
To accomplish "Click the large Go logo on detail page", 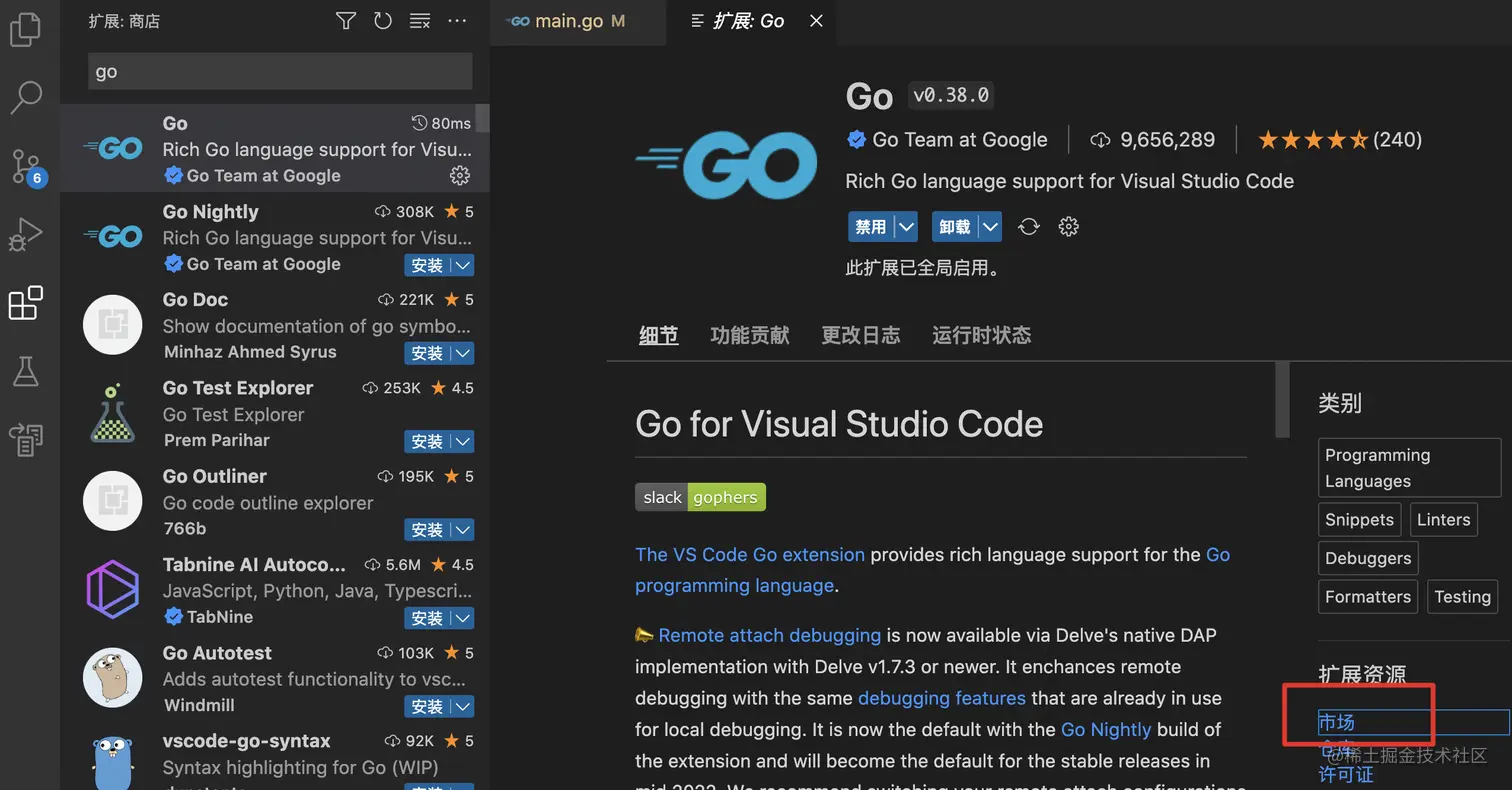I will click(x=726, y=165).
